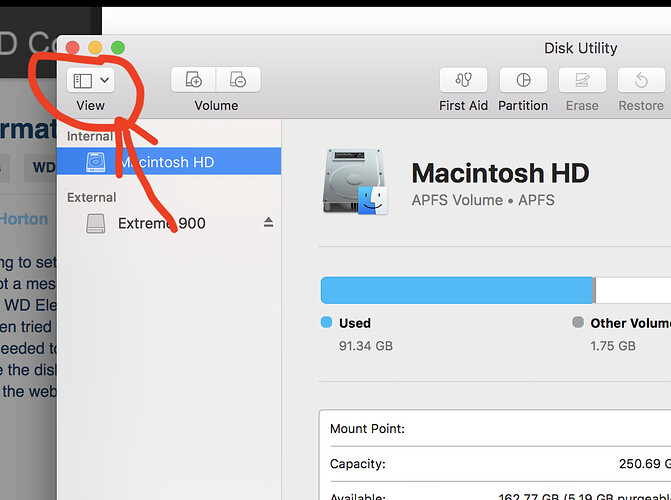The image size is (671, 500).
Task: Click the Erase toolbar icon
Action: tap(582, 80)
